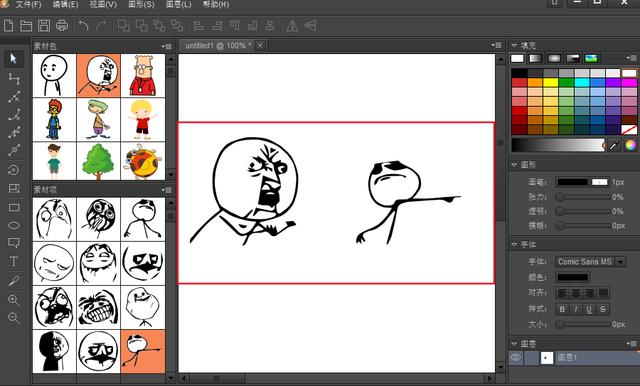Open the 视图(V) menu
This screenshot has height=386, width=640.
(x=103, y=4)
